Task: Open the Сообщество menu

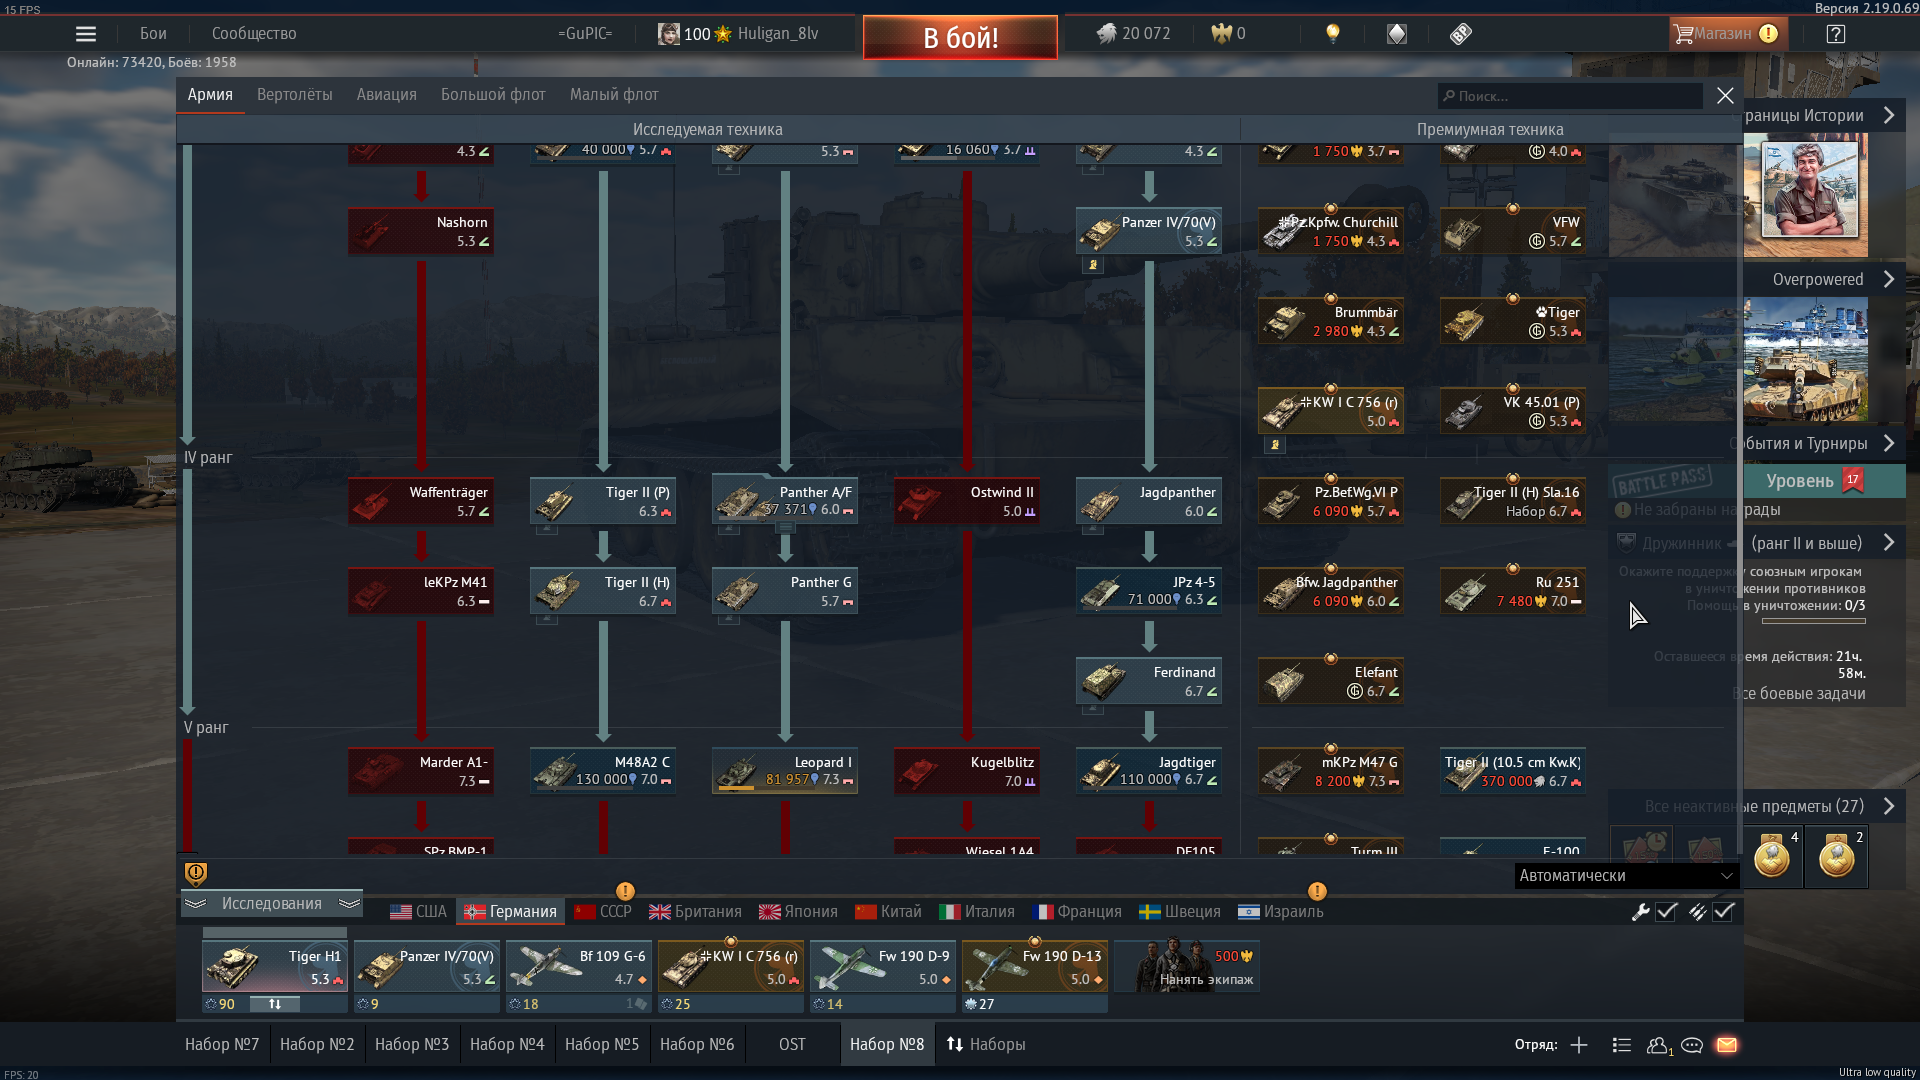Action: [x=254, y=34]
